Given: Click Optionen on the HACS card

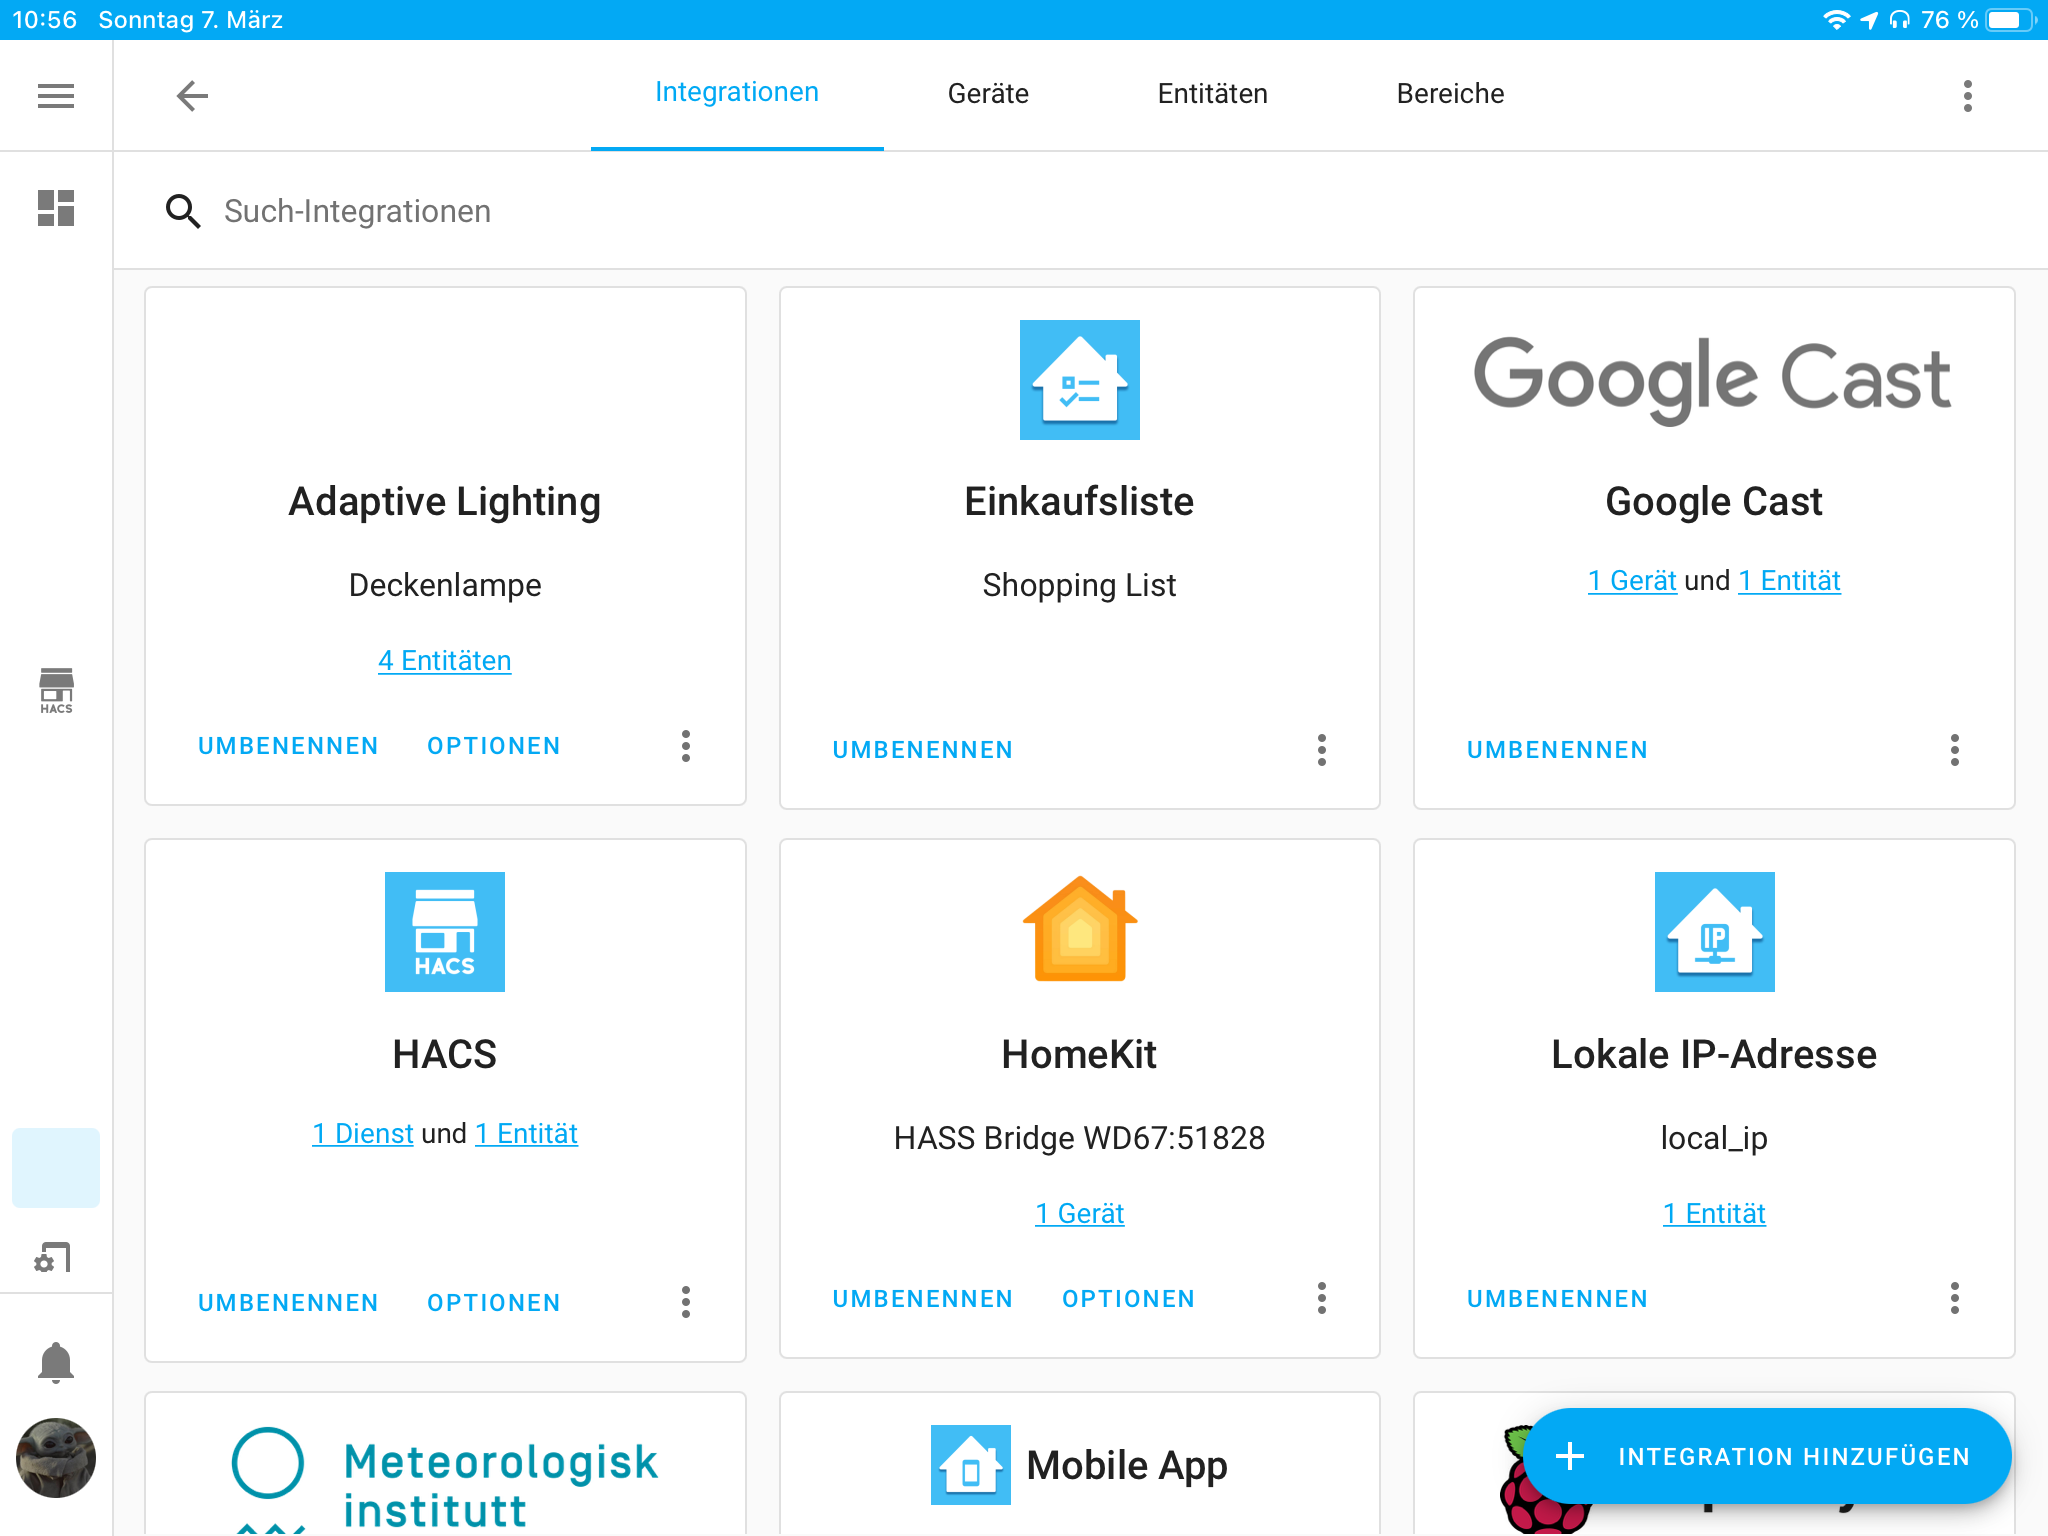Looking at the screenshot, I should pos(493,1302).
